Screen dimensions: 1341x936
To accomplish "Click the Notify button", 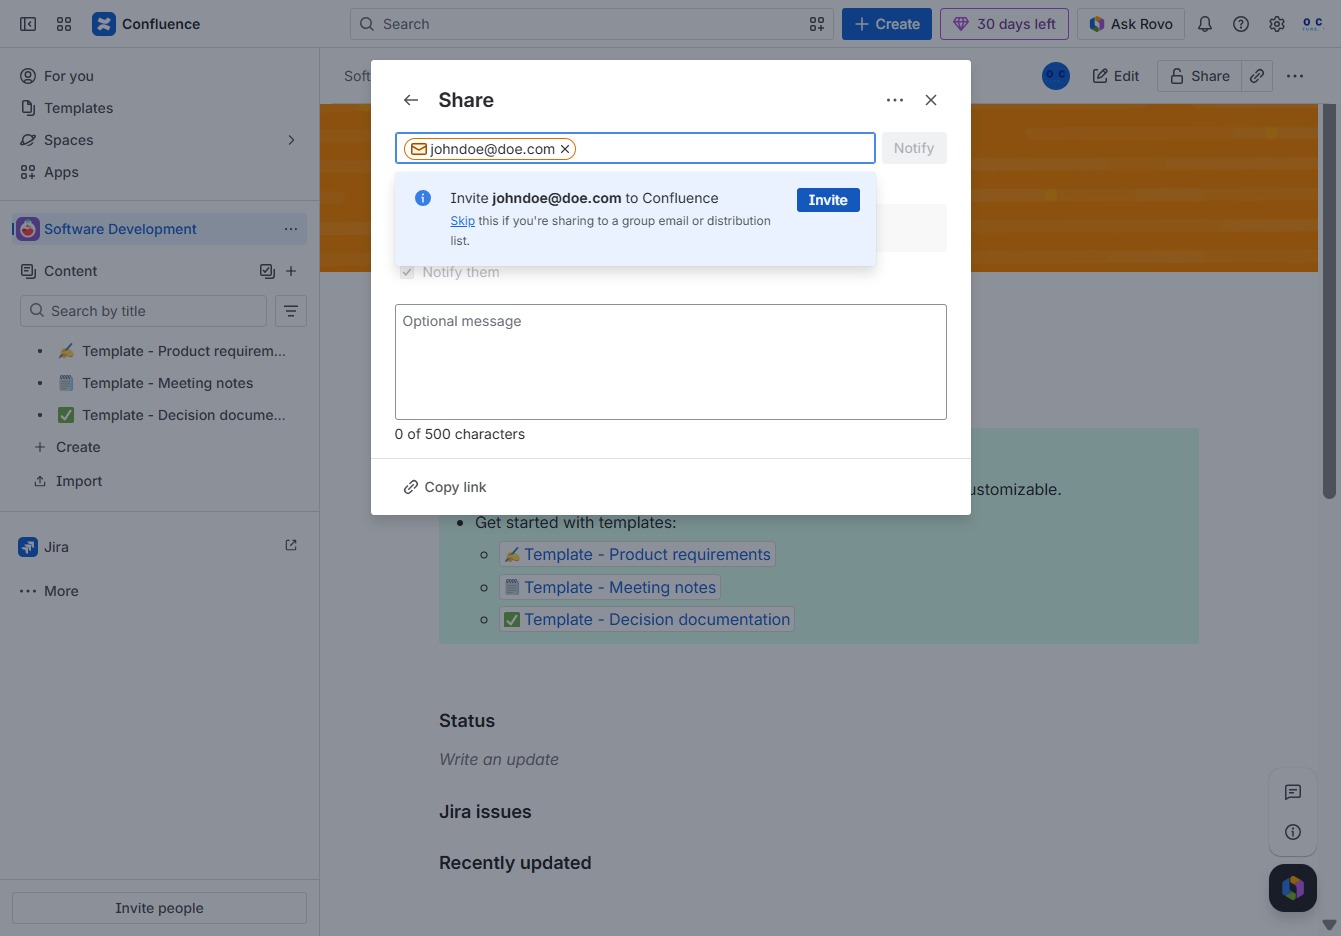I will tap(914, 148).
